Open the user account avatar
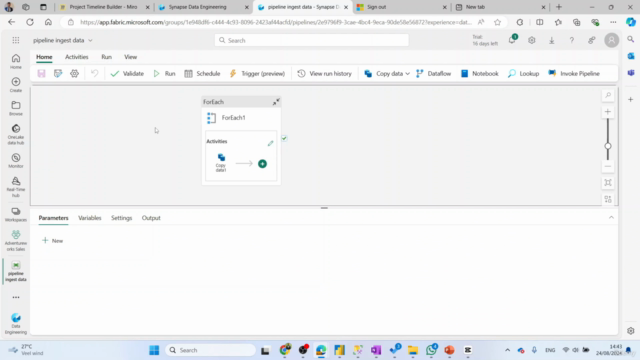This screenshot has width=640, height=360. pyautogui.click(x=611, y=40)
